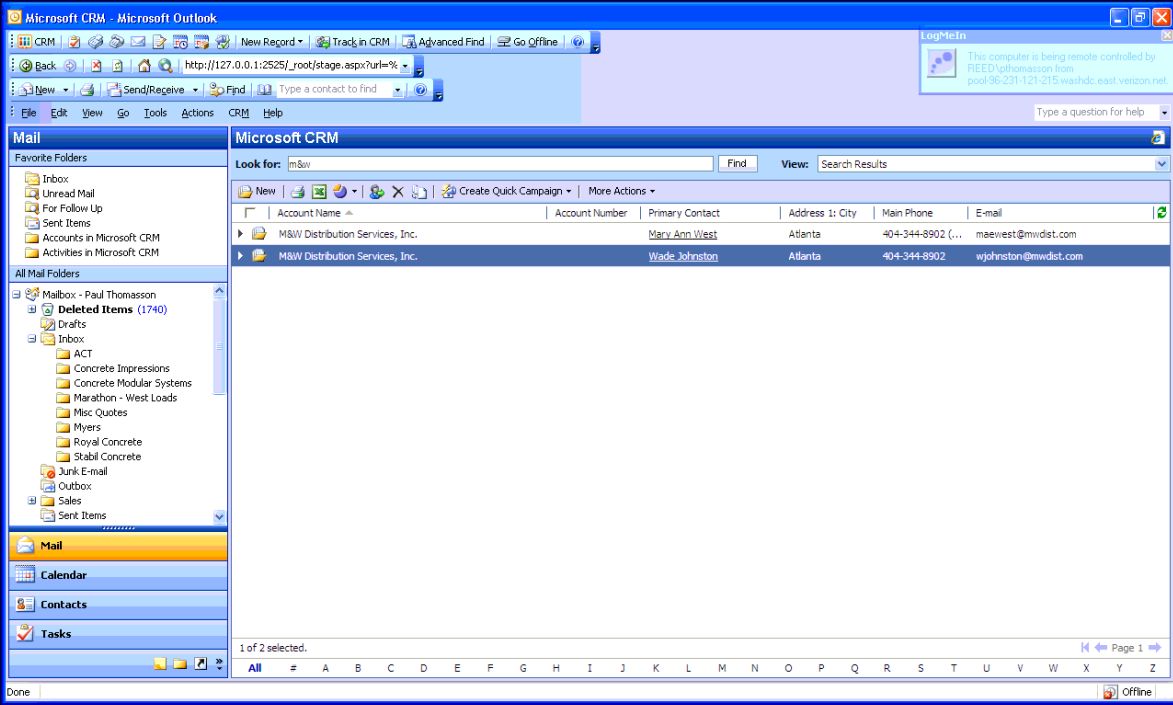
Task: Click the Home icon in web toolbar
Action: pos(144,66)
